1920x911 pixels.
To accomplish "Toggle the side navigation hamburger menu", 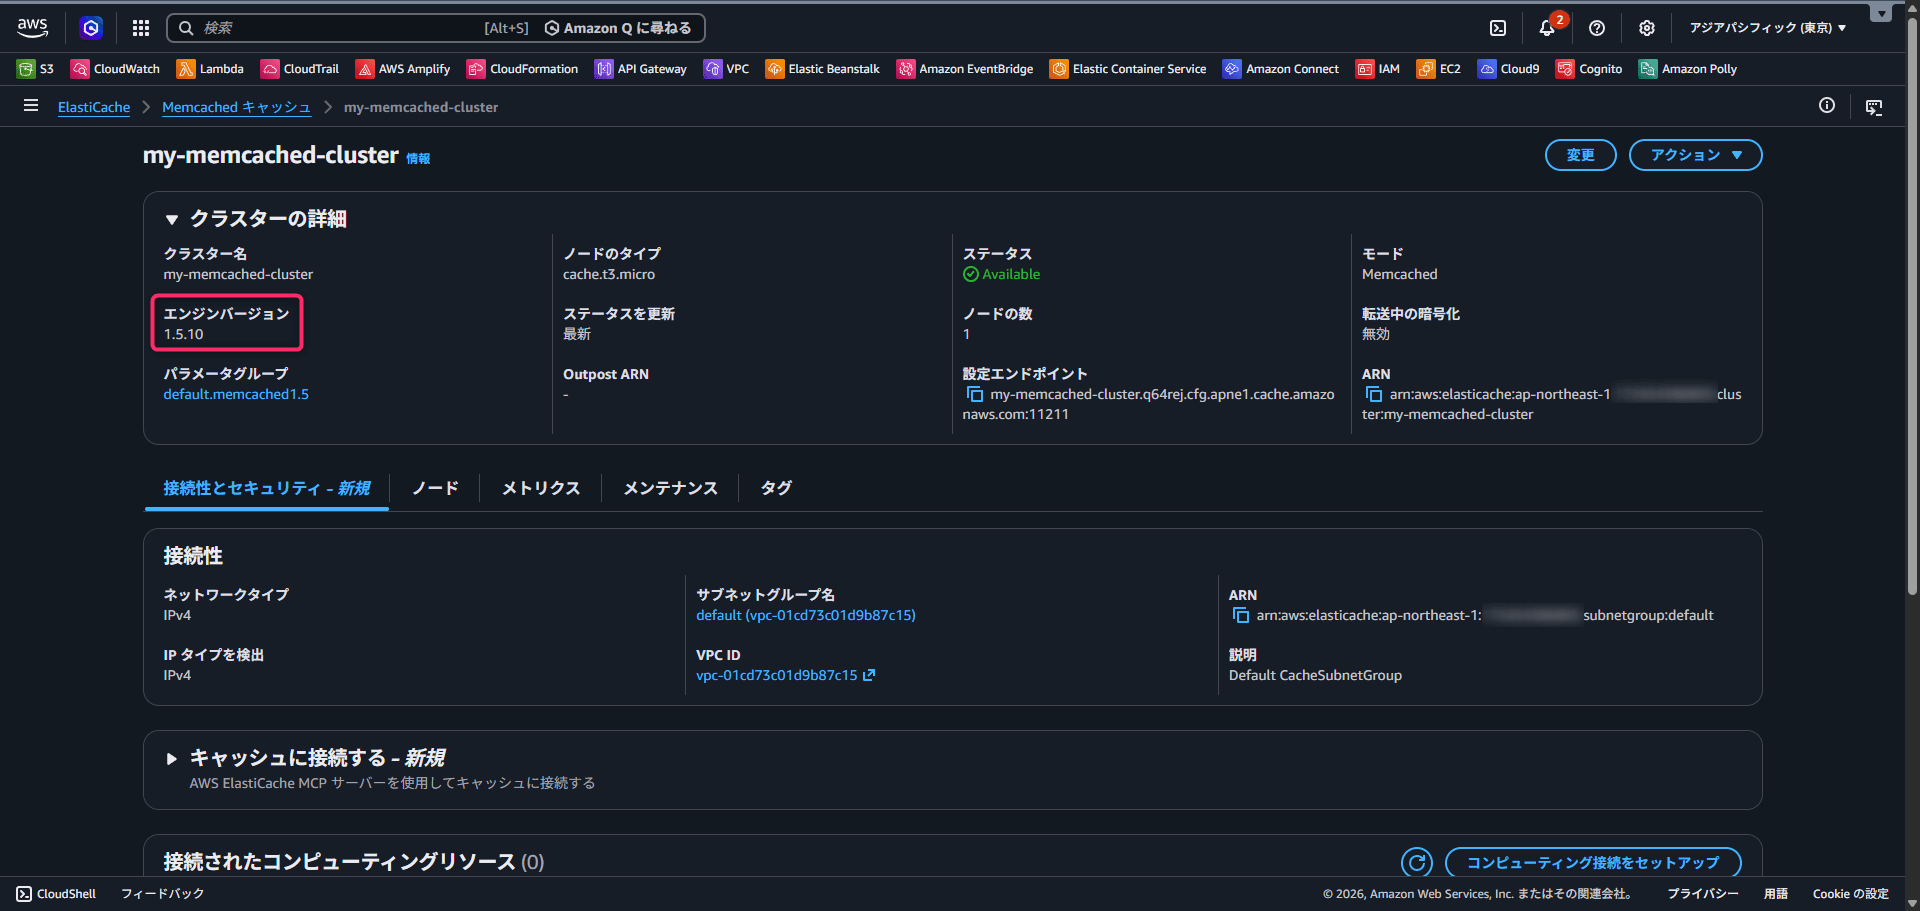I will coord(31,106).
